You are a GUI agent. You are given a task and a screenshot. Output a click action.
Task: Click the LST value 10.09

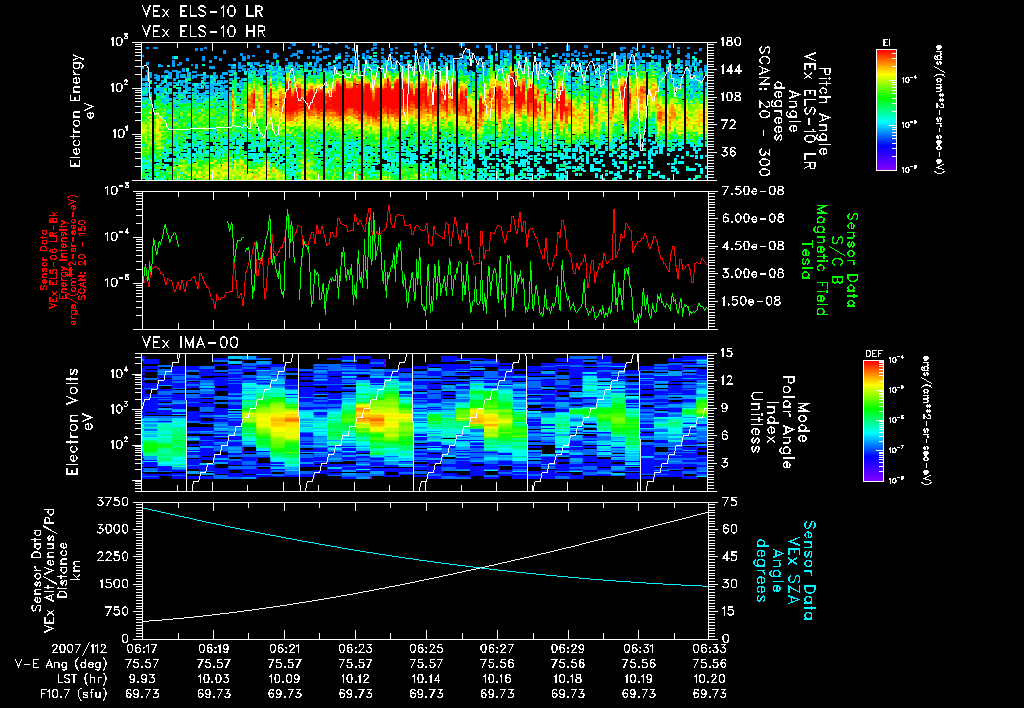point(284,679)
